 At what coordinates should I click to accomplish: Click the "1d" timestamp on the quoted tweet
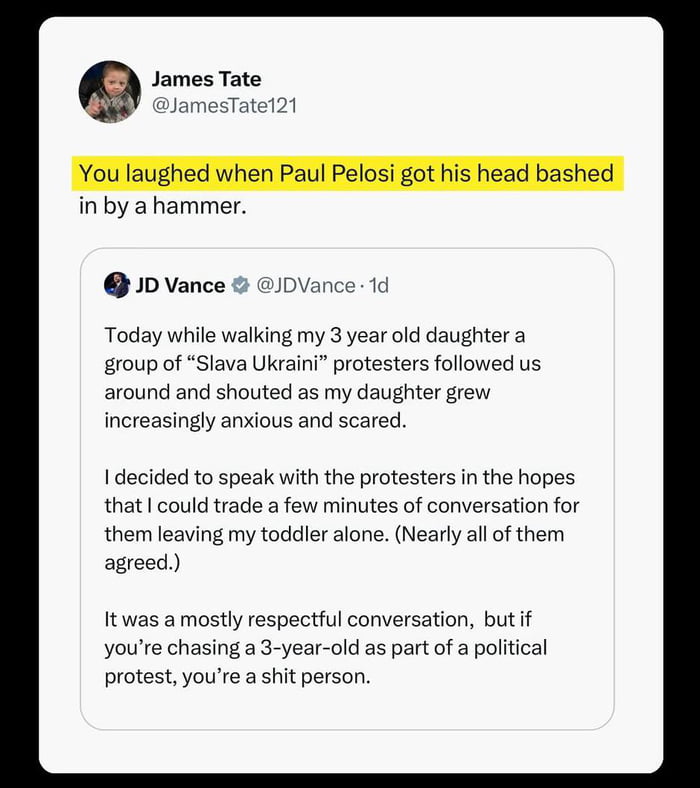tap(379, 285)
